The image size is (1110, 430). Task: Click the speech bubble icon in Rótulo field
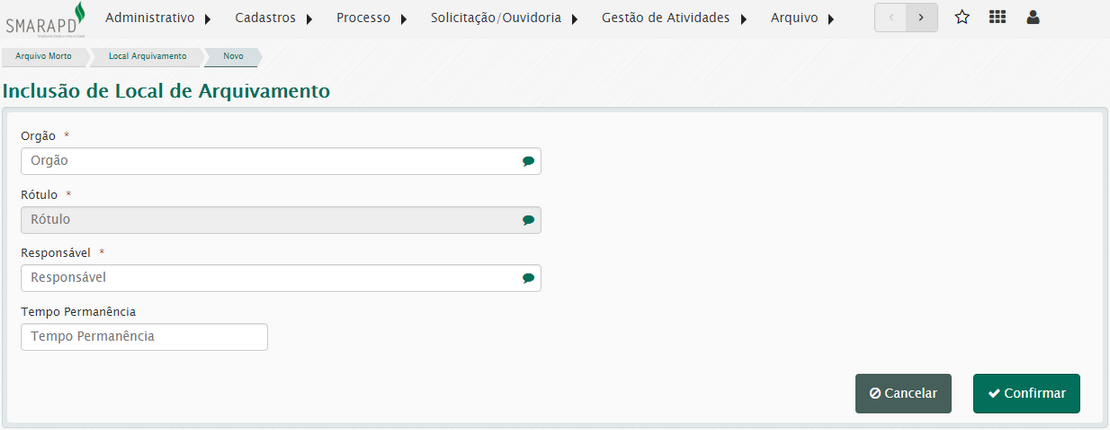click(528, 220)
